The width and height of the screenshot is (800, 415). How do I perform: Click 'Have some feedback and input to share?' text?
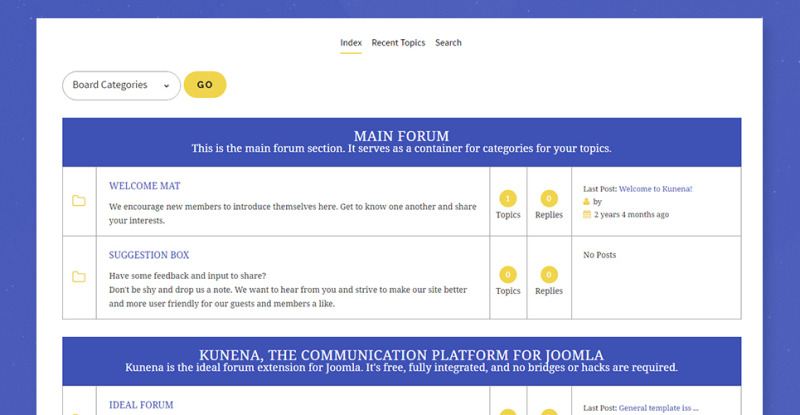187,276
